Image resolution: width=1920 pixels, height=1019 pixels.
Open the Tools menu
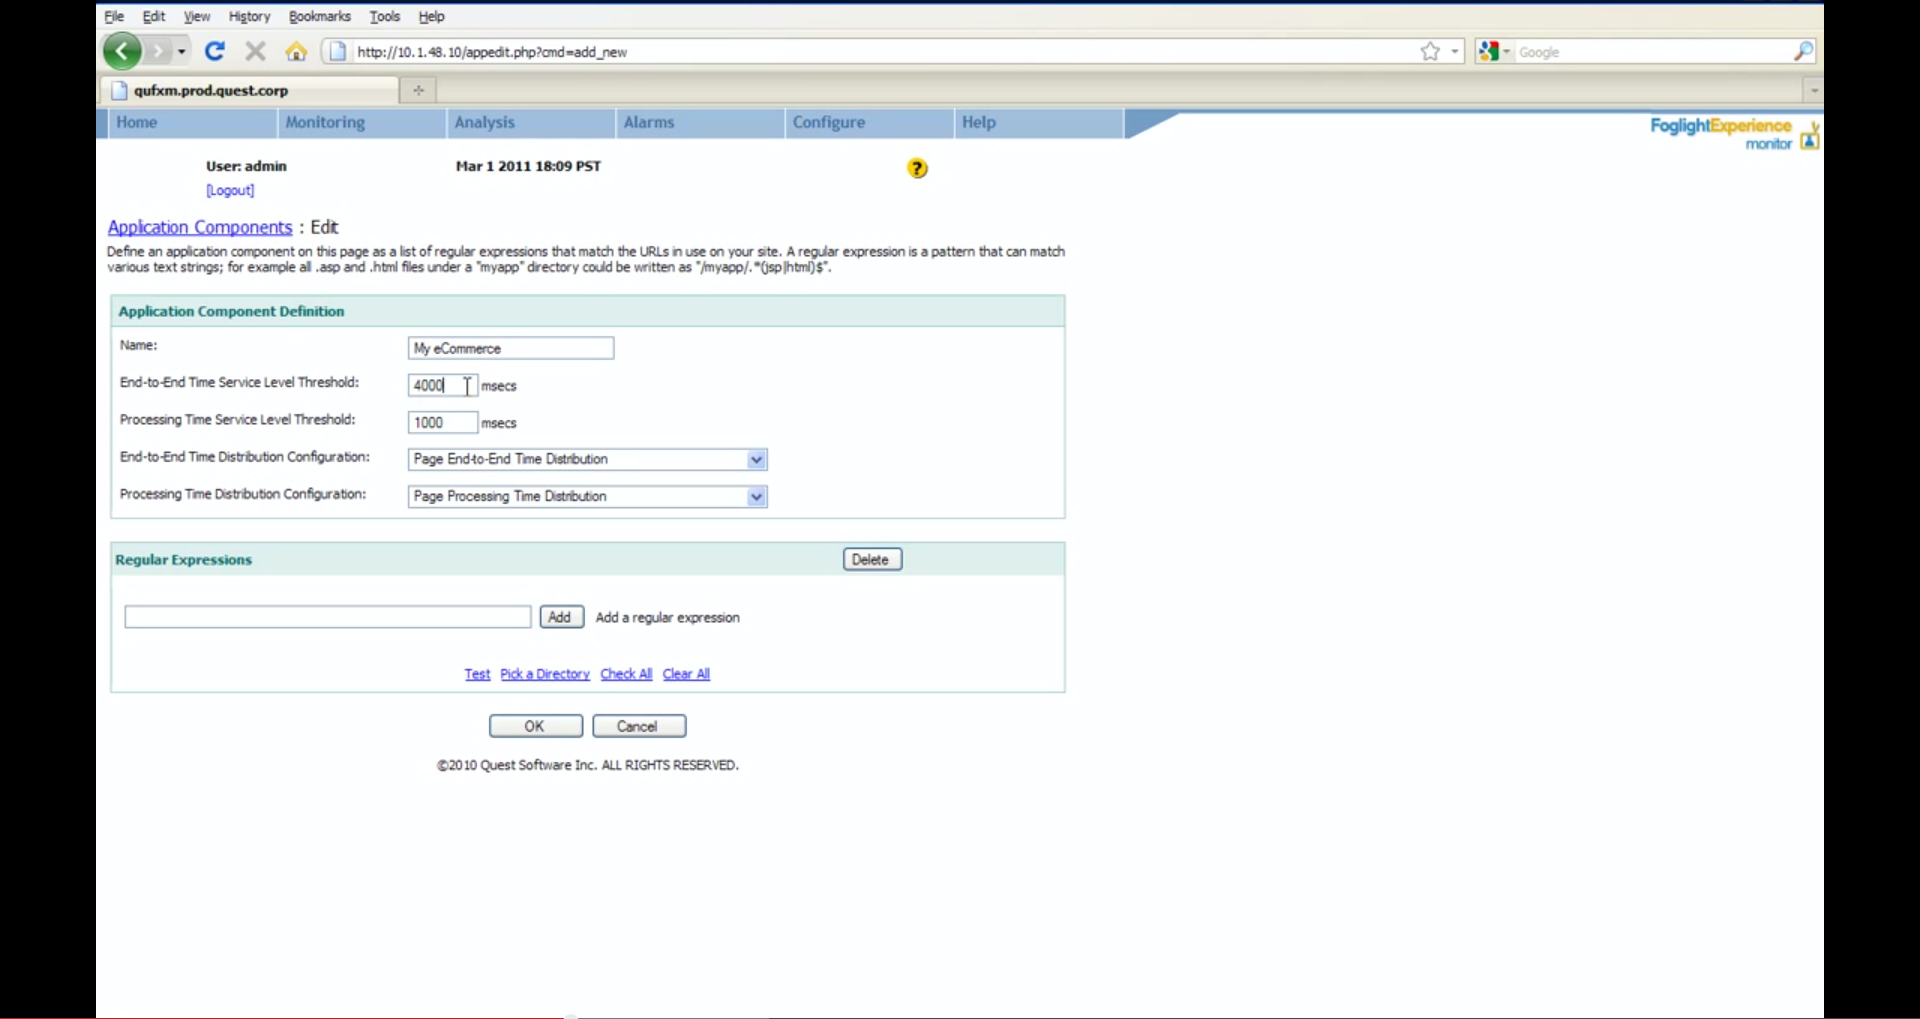pos(384,16)
